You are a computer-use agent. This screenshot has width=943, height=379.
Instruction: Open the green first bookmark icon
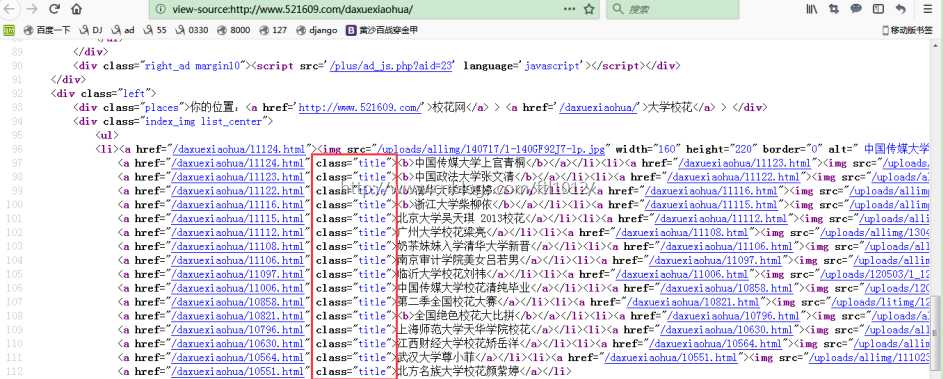pyautogui.click(x=8, y=30)
